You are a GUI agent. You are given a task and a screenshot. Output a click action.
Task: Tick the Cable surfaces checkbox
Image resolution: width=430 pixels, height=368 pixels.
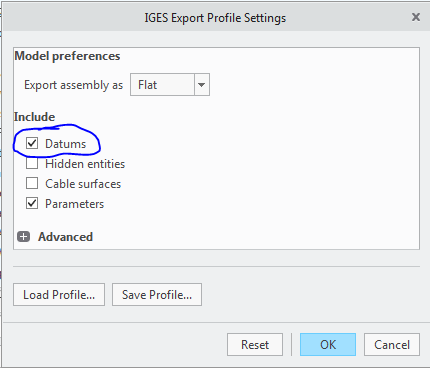[32, 183]
